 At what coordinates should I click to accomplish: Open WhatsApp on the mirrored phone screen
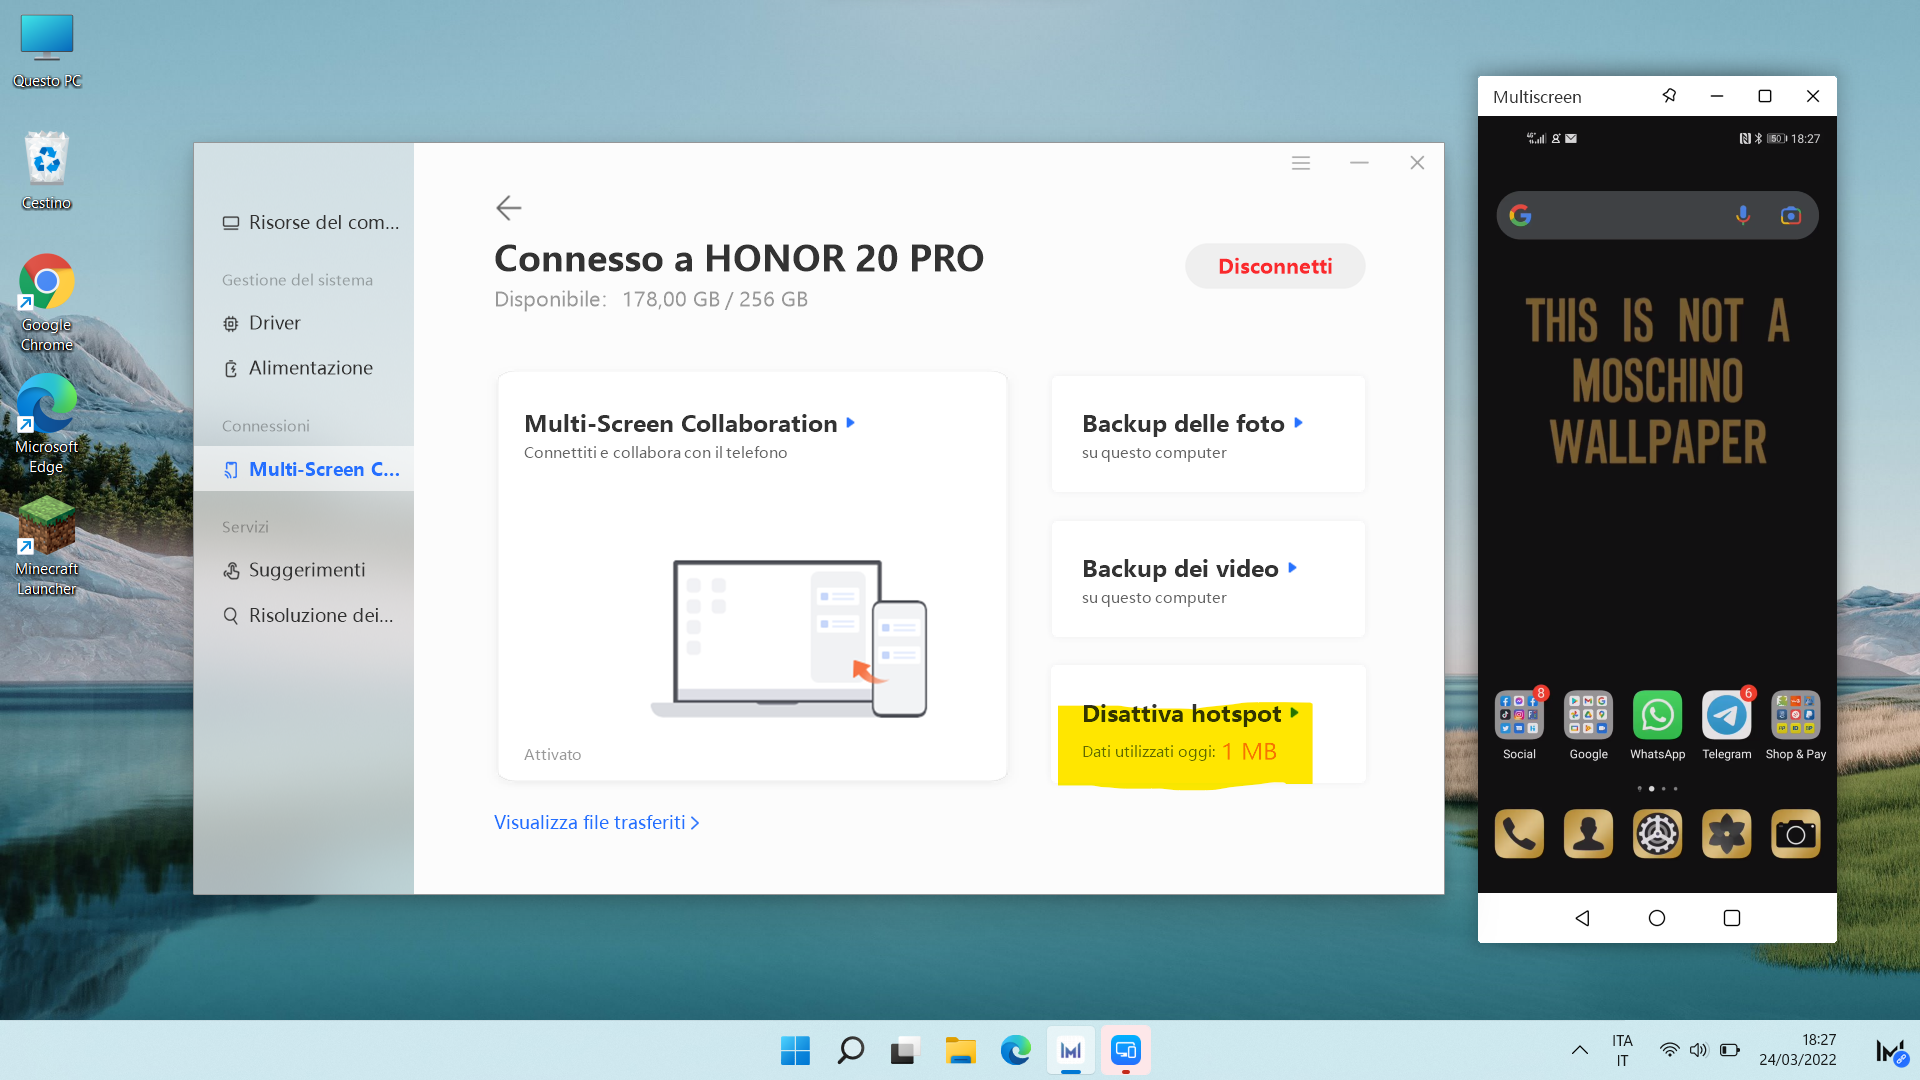pyautogui.click(x=1657, y=714)
